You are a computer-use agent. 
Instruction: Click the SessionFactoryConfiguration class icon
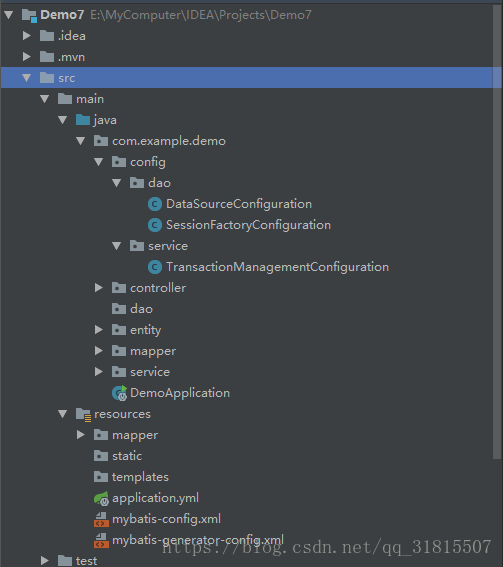click(155, 225)
